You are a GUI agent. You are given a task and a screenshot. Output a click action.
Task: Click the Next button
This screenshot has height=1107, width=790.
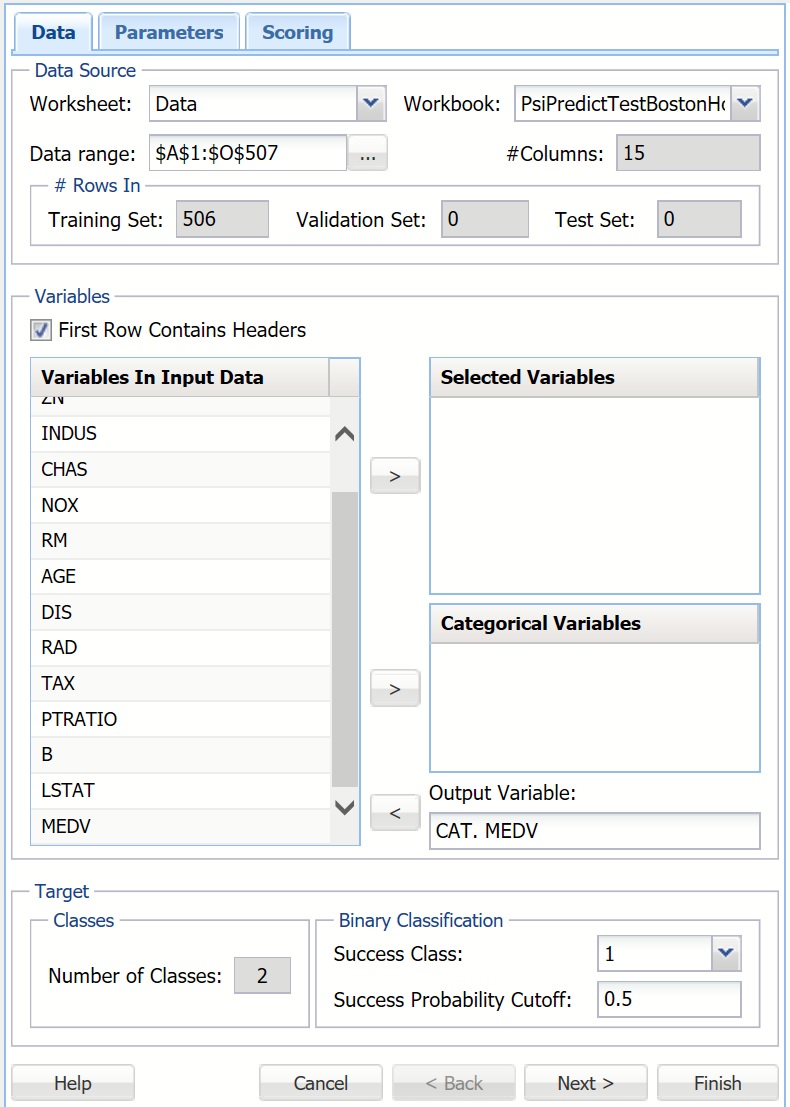[x=585, y=1083]
